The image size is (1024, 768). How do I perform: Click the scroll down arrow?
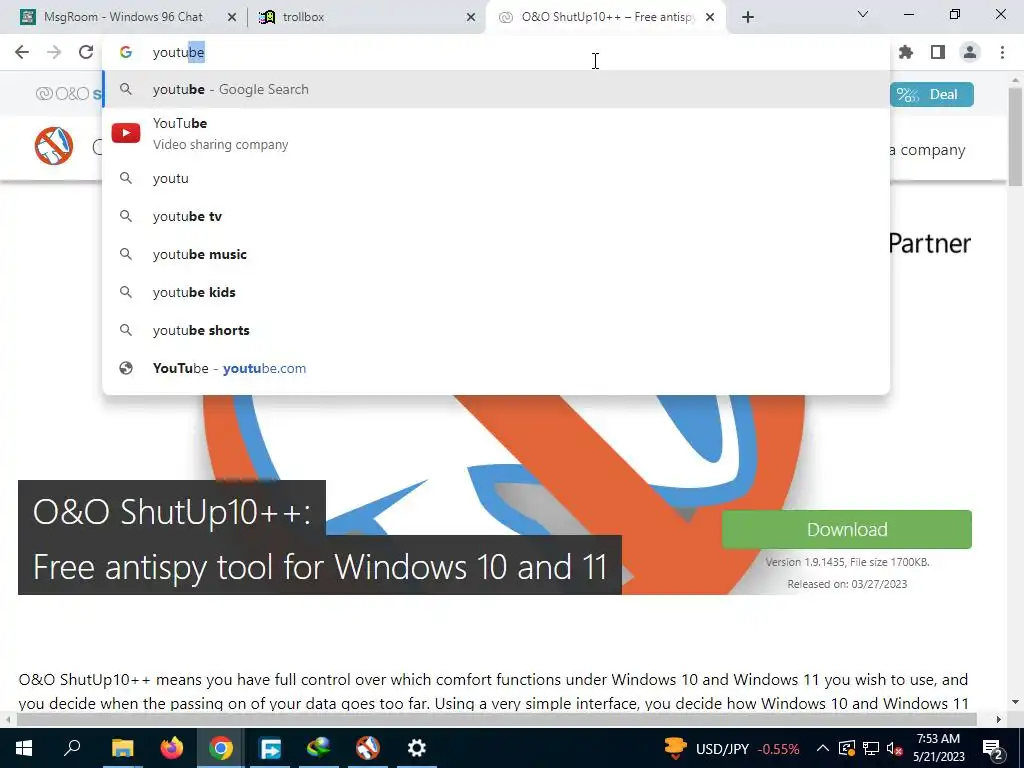(x=1016, y=703)
